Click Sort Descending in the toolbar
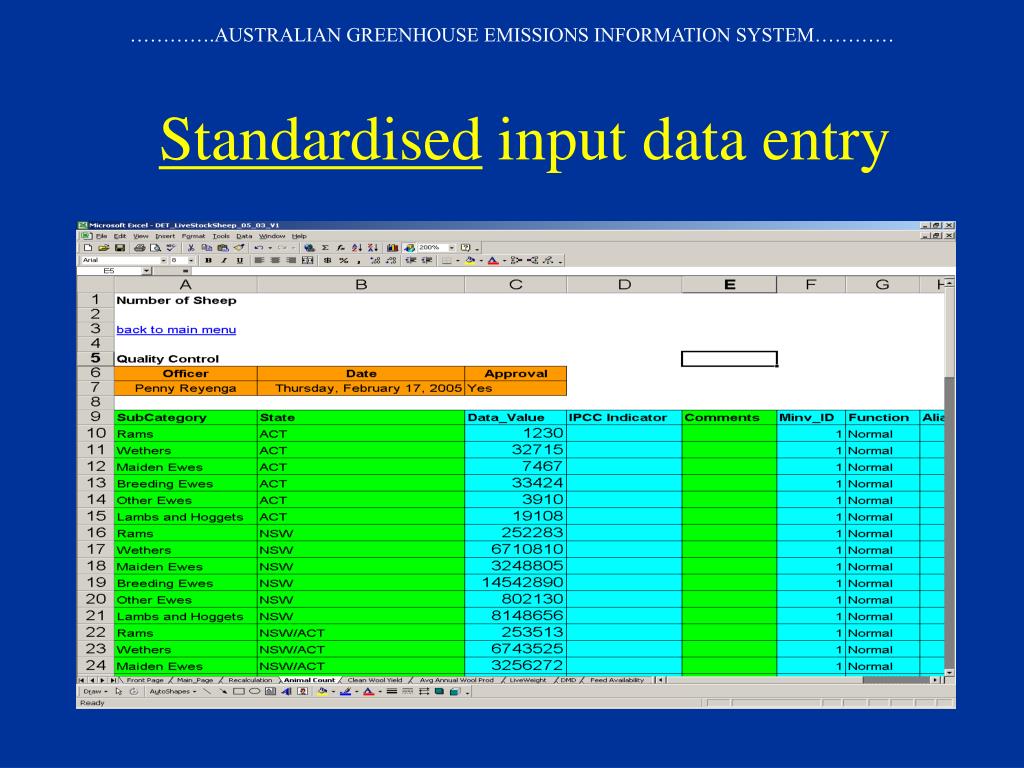The height and width of the screenshot is (768, 1024). (x=373, y=248)
